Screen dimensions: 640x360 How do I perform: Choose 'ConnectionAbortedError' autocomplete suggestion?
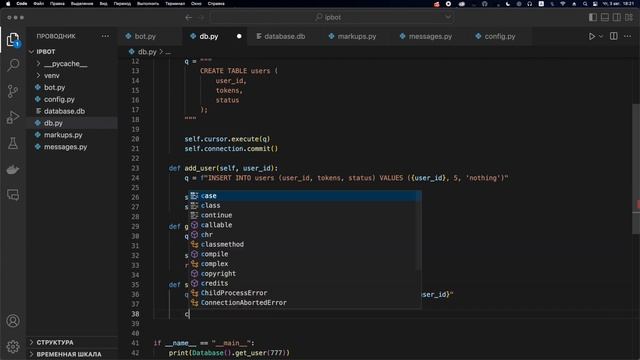coord(304,302)
